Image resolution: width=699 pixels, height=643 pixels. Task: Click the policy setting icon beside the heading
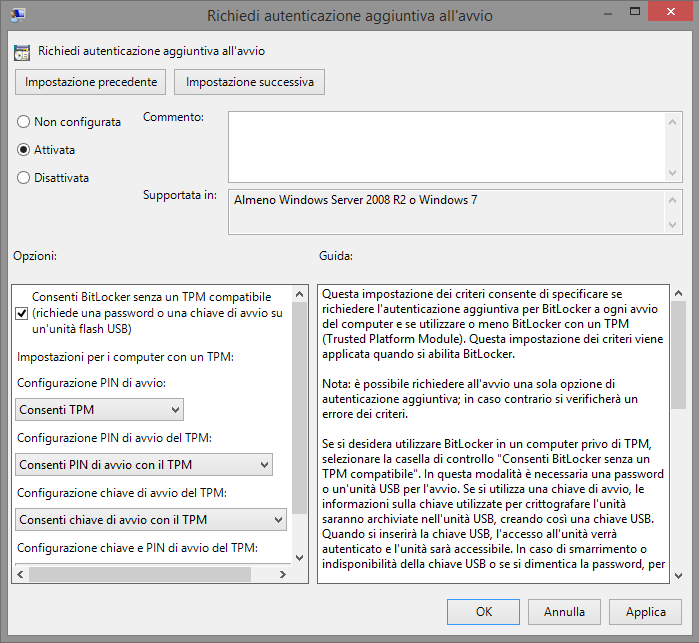pyautogui.click(x=22, y=52)
